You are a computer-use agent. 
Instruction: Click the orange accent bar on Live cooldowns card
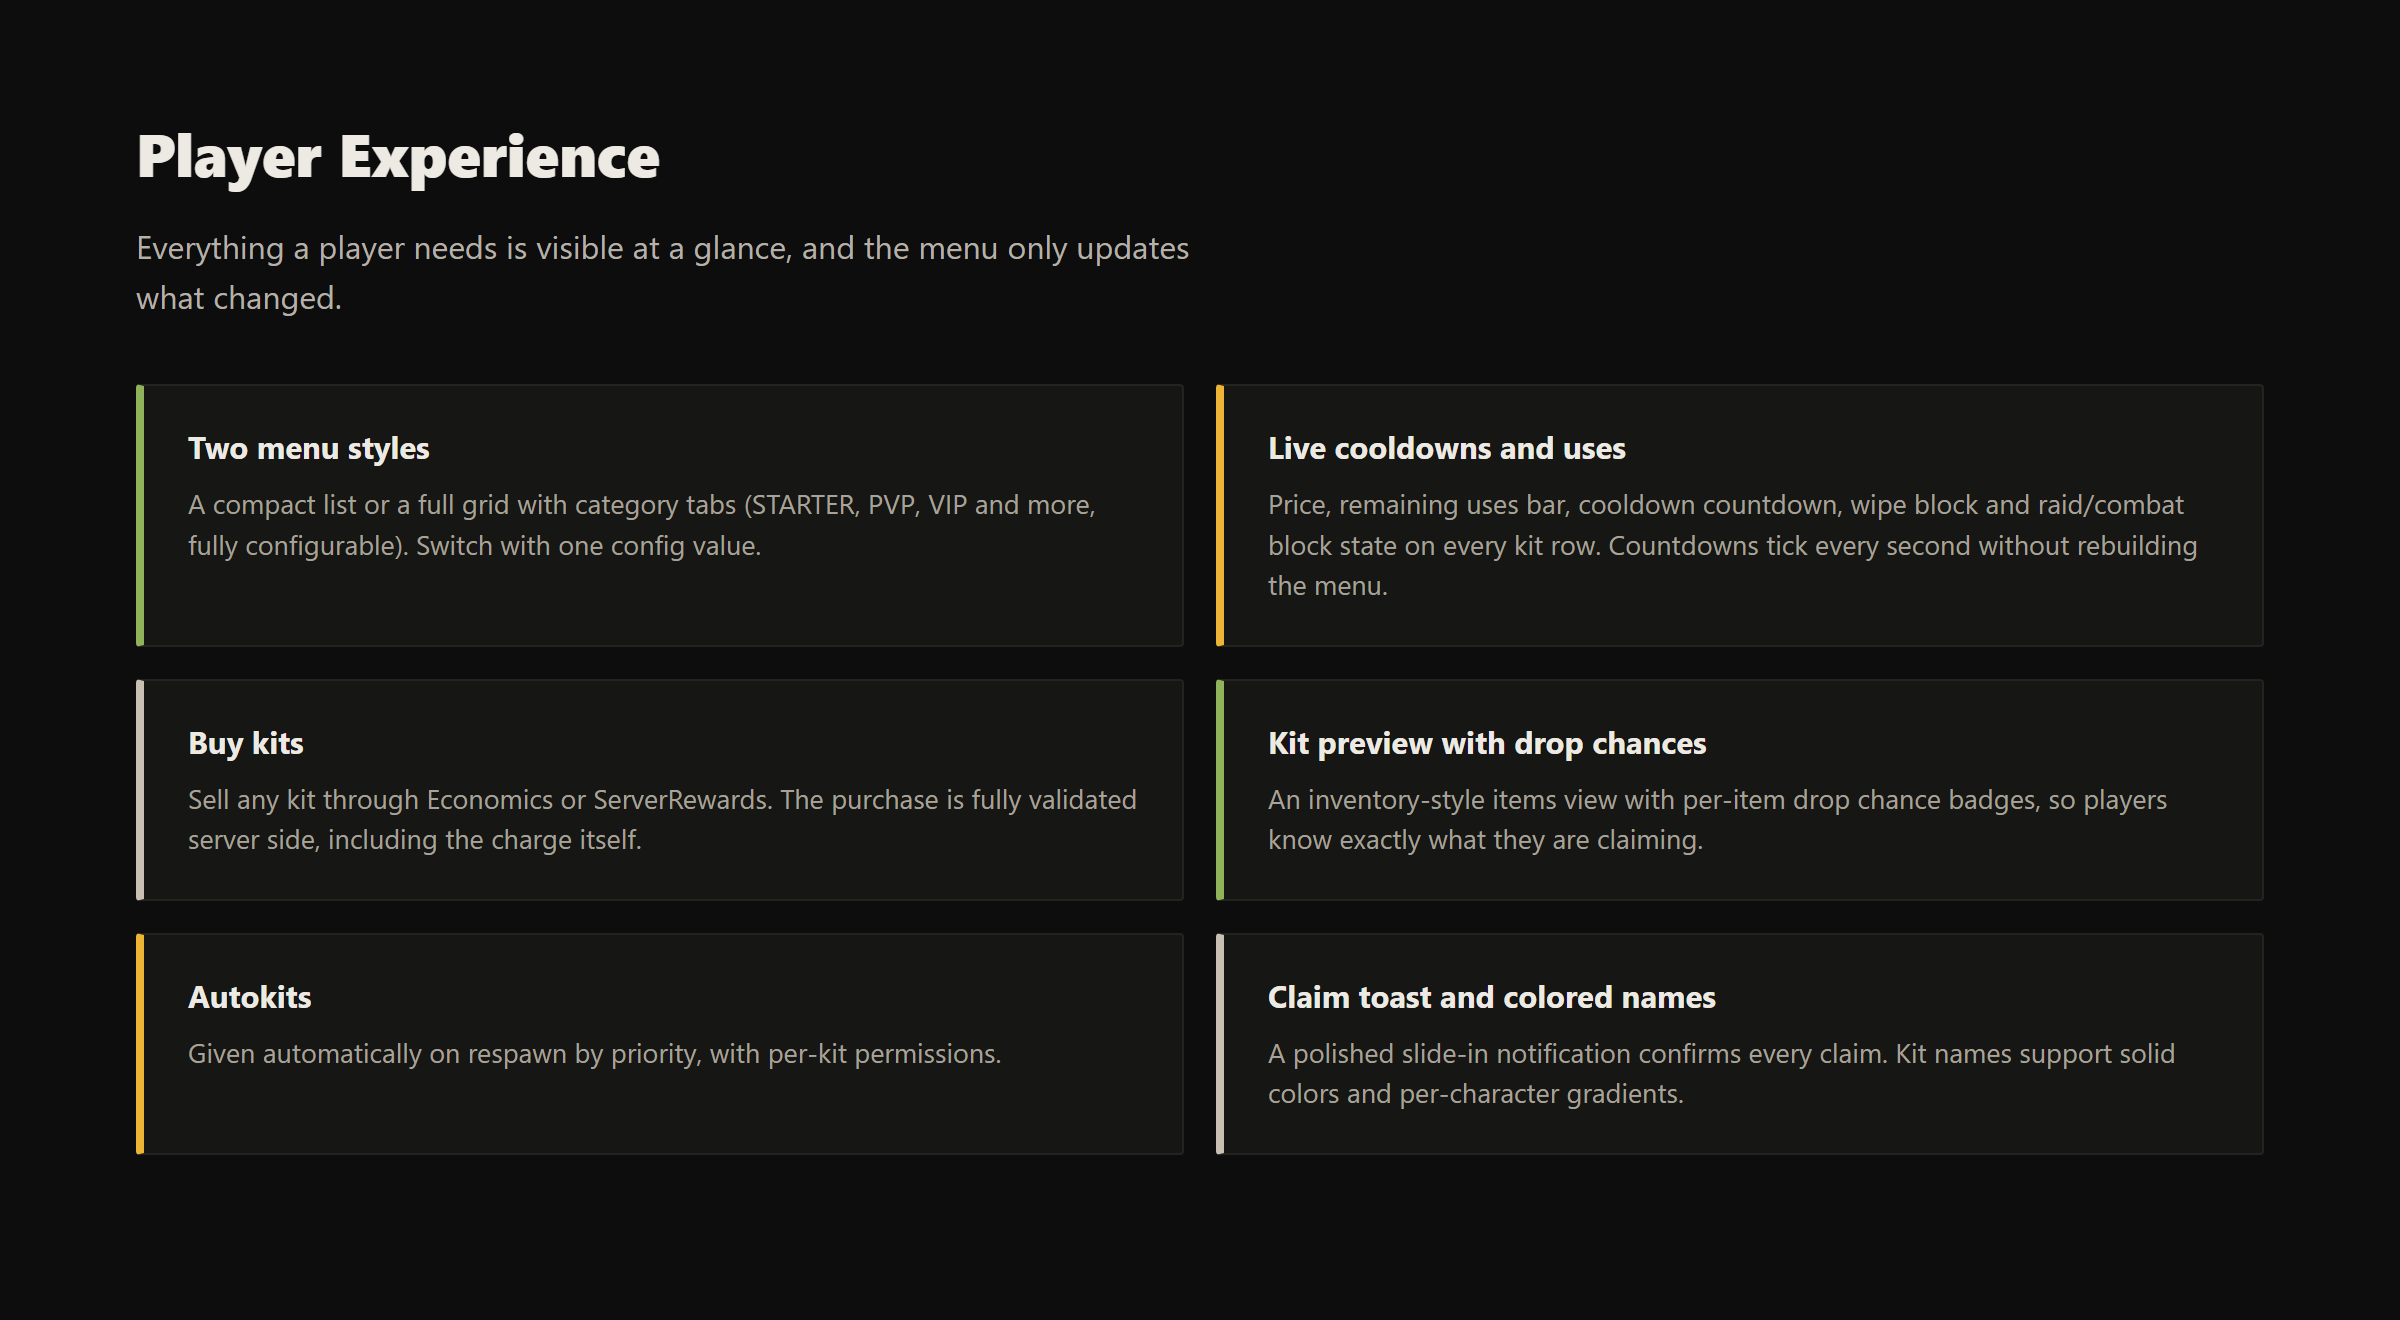[x=1220, y=515]
